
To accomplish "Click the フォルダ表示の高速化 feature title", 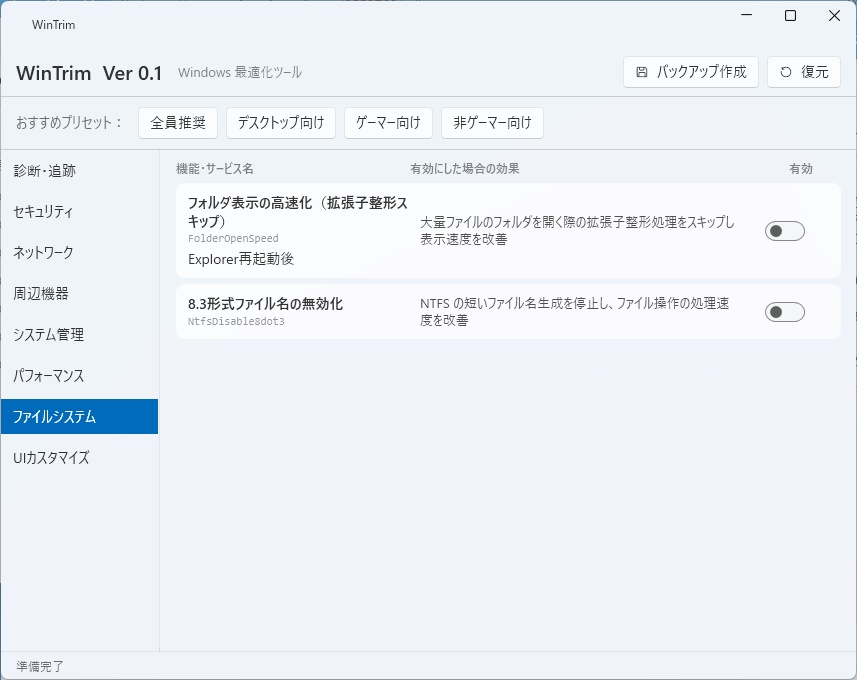I will click(298, 212).
